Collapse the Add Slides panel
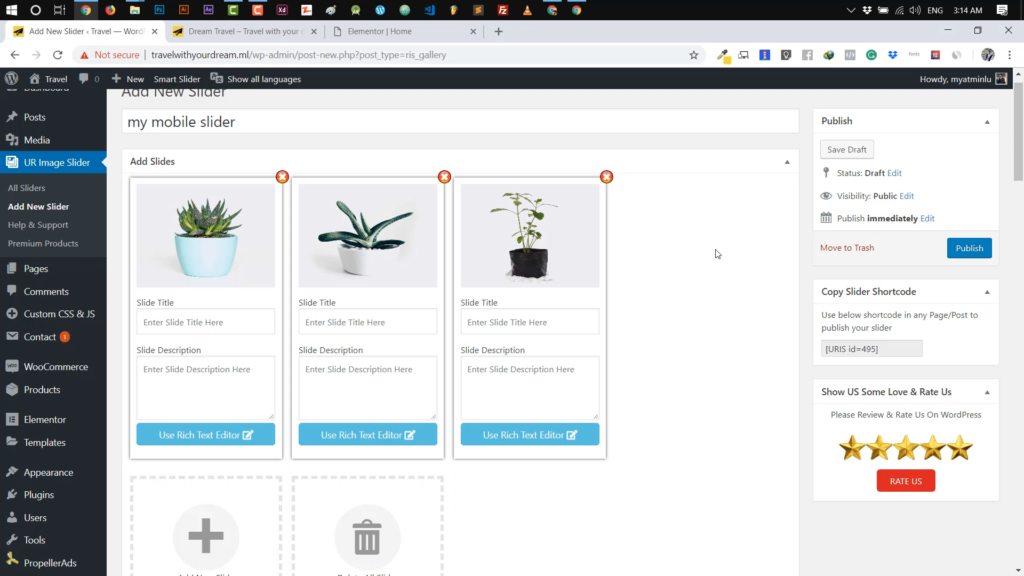 point(787,161)
